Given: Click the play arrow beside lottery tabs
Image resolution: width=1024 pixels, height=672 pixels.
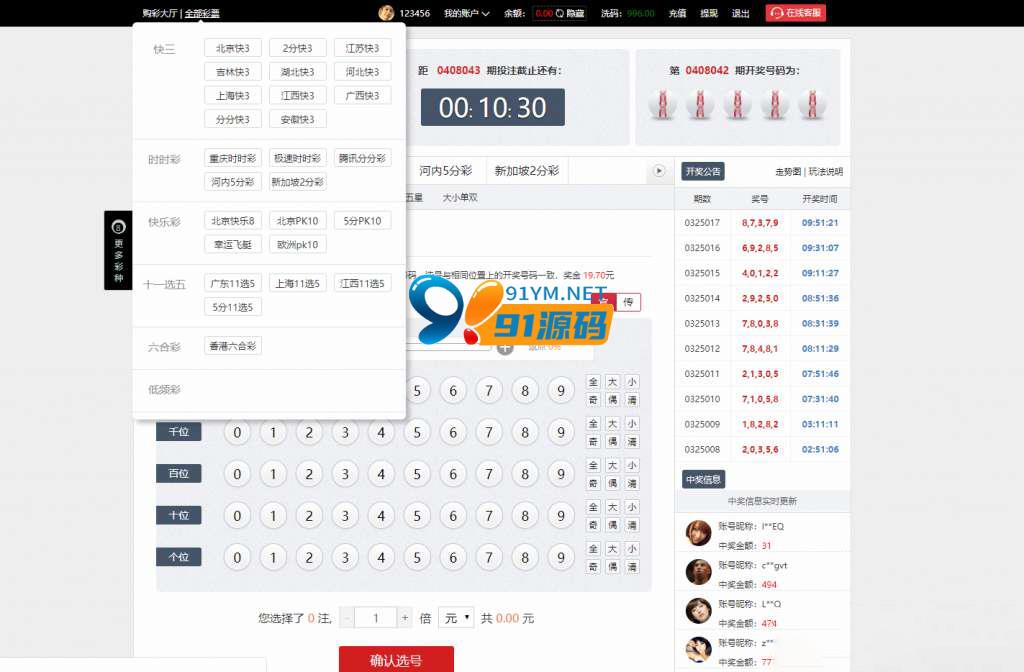Looking at the screenshot, I should coord(659,170).
